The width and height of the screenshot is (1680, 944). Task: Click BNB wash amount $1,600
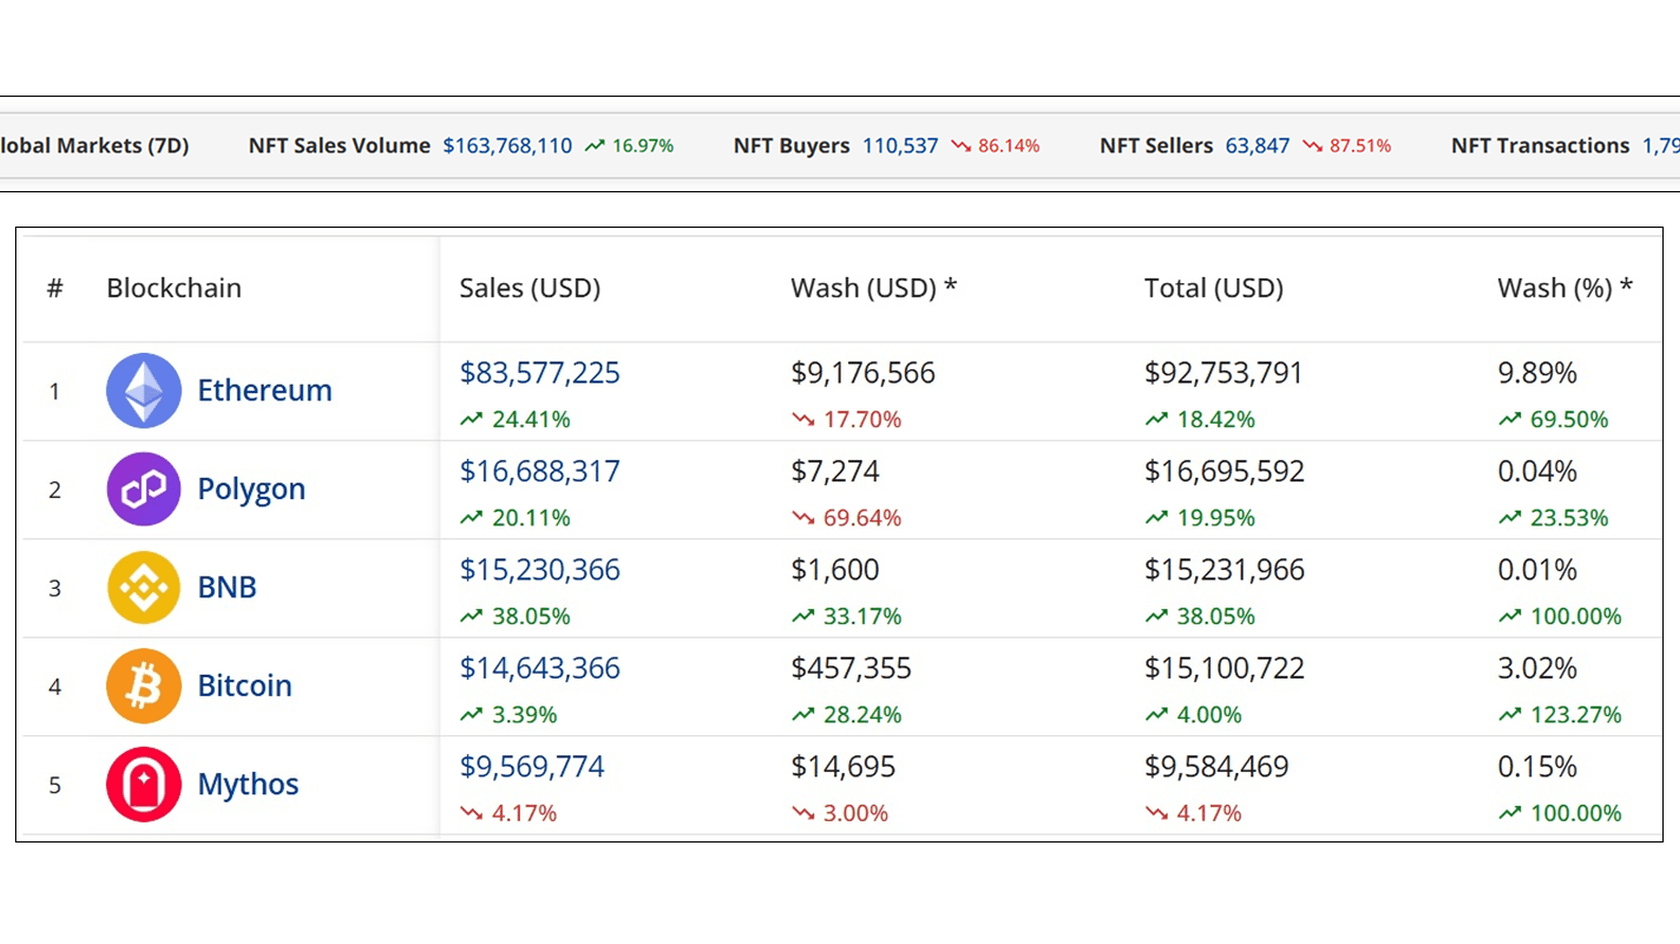click(x=835, y=570)
